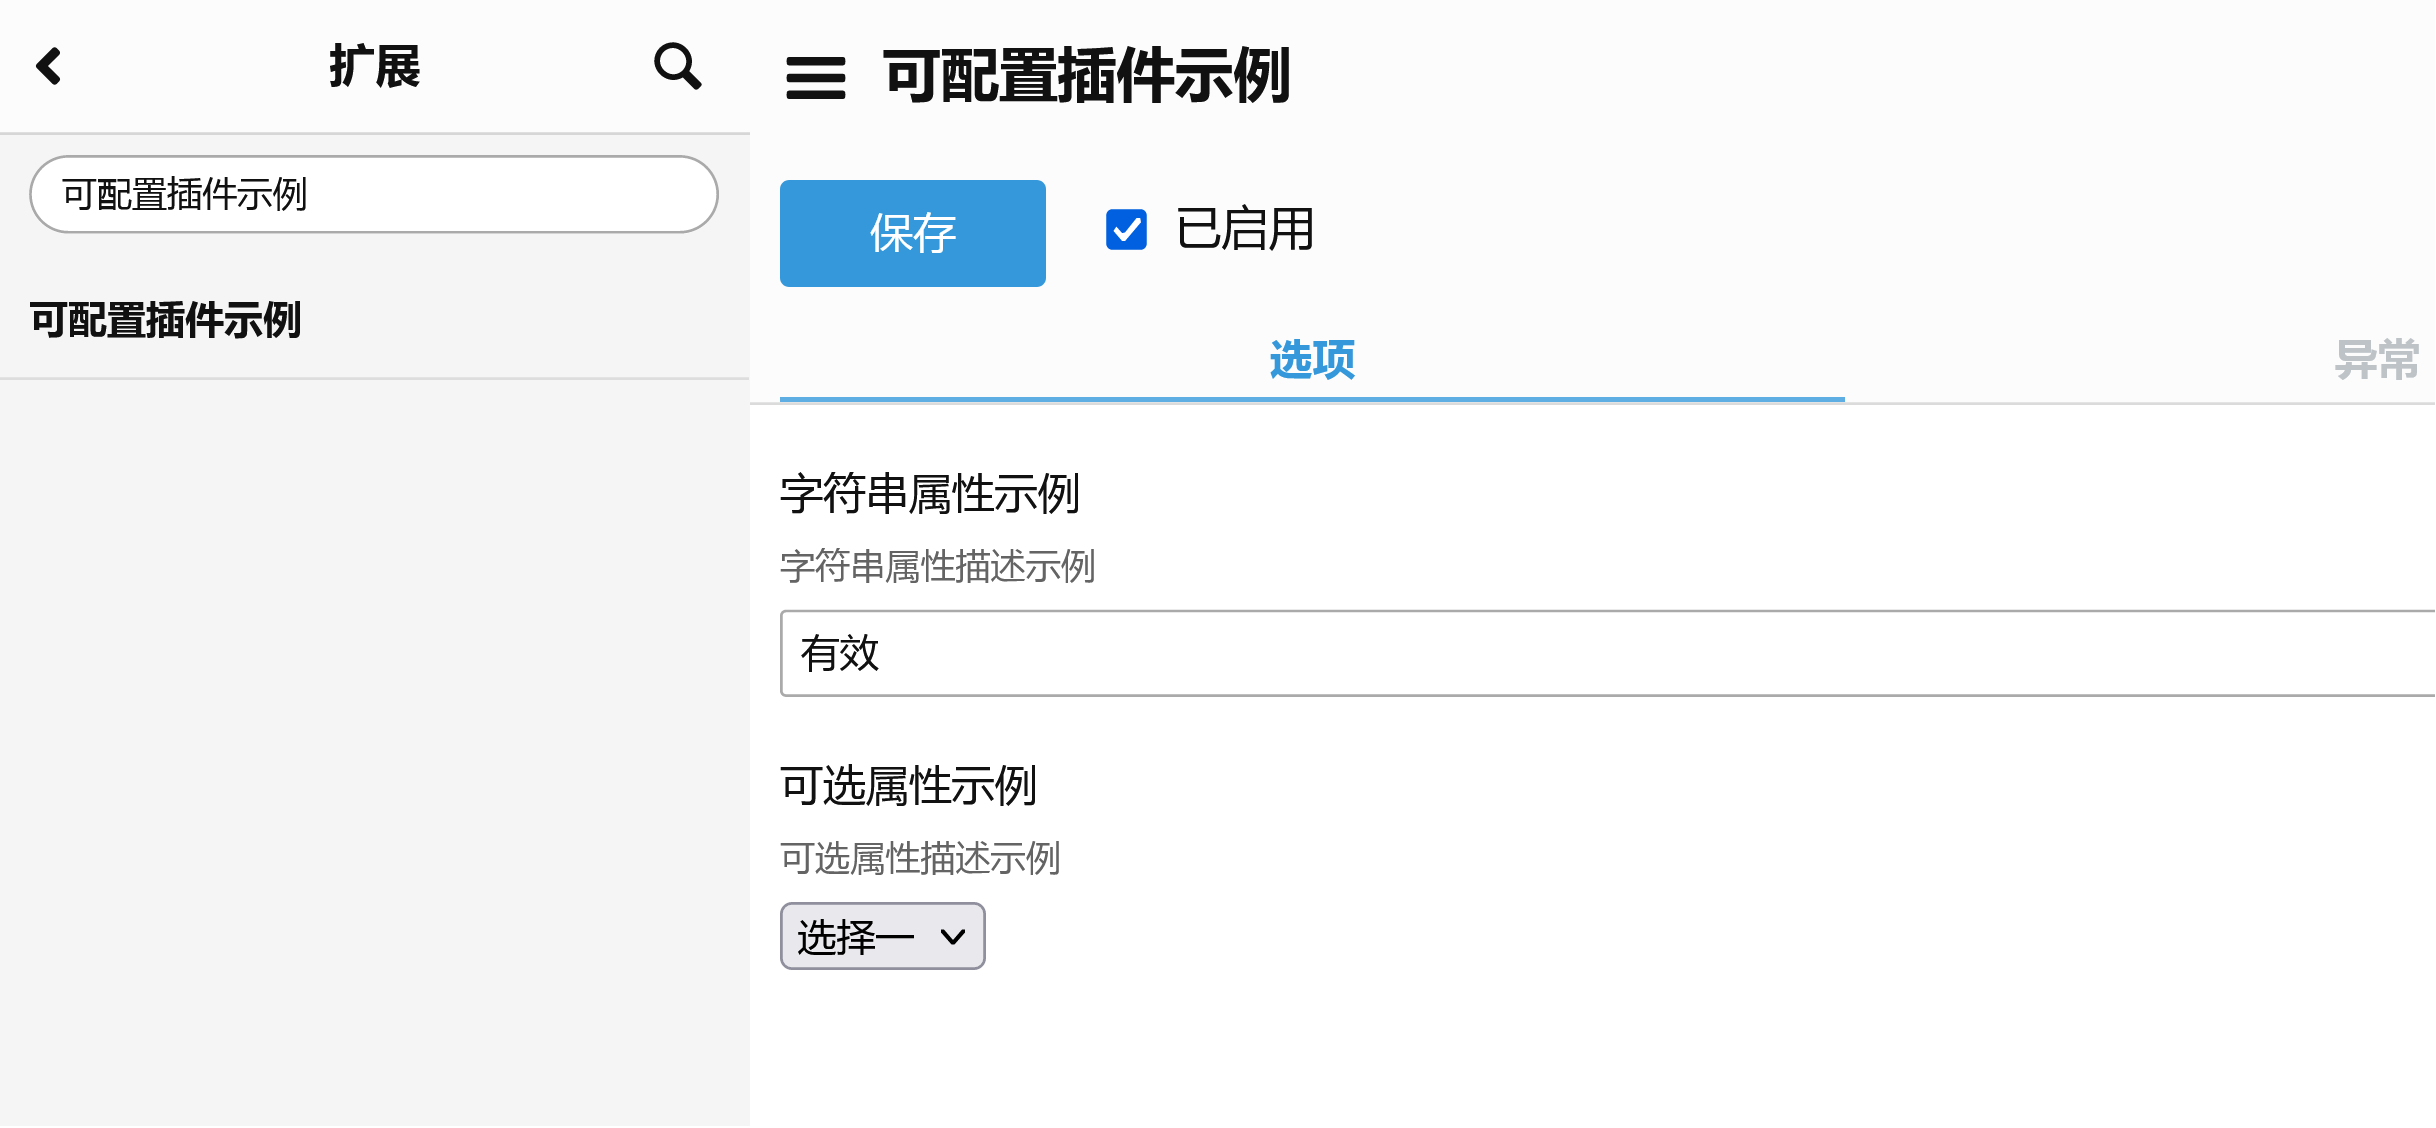Screen dimensions: 2436x1128
Task: Focus the sidebar search input box
Action: coord(374,194)
